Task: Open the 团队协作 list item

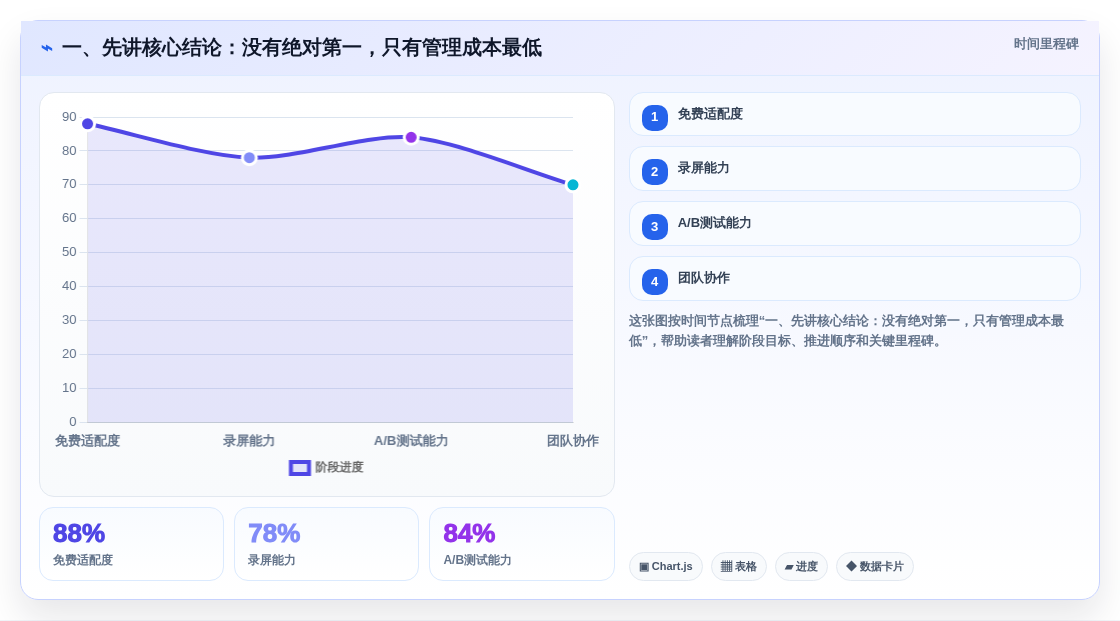Action: 854,279
